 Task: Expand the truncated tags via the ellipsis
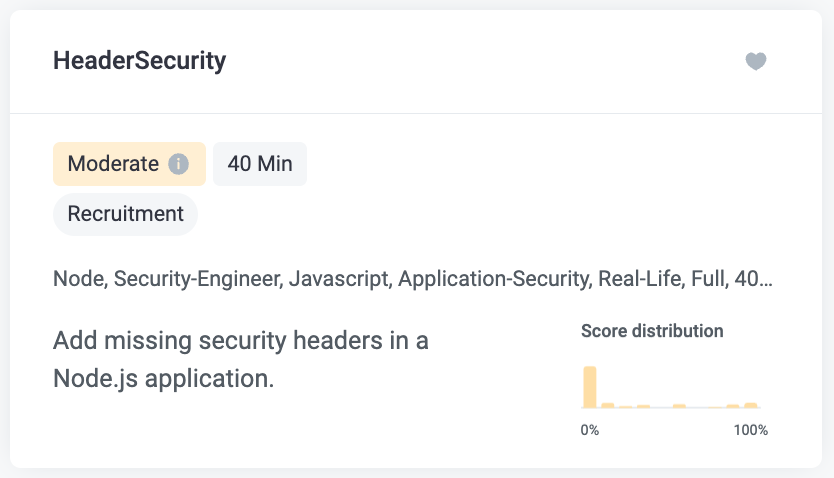(x=766, y=280)
